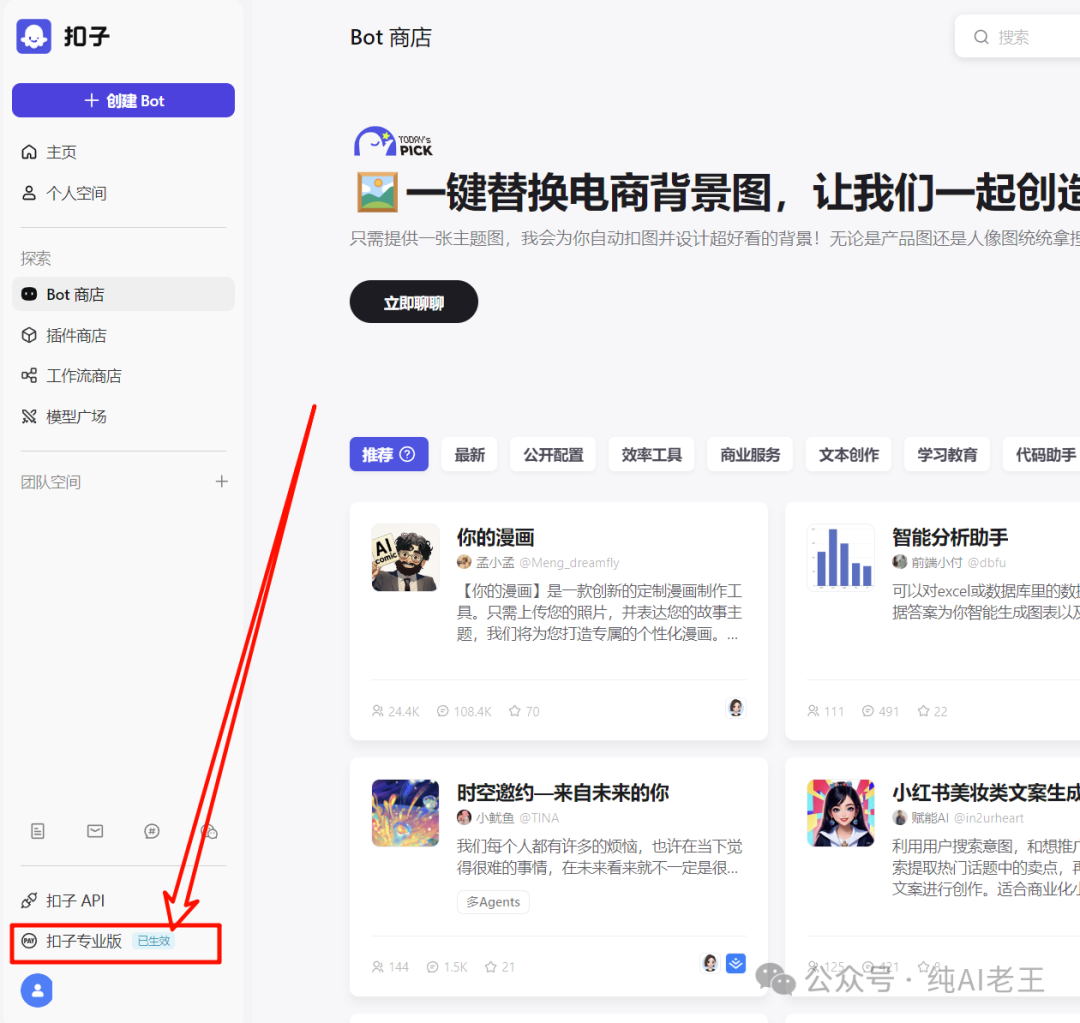Click the blue channel icon on 时空邀约 card
This screenshot has height=1023, width=1080.
[736, 963]
